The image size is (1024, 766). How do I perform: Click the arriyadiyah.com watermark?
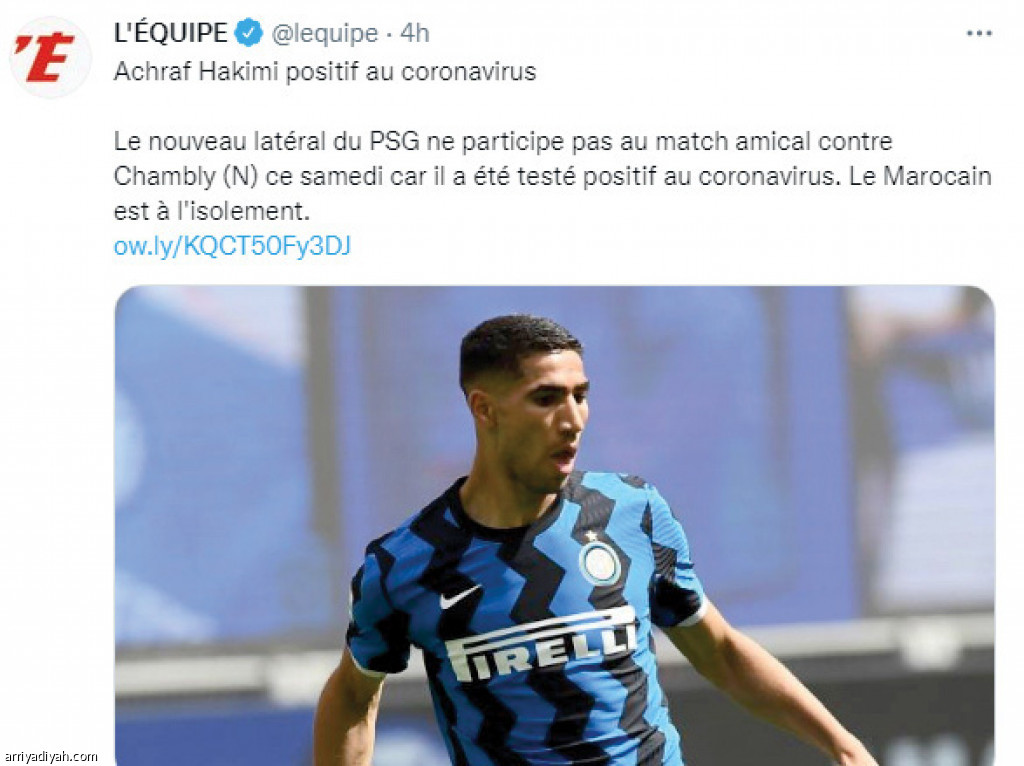point(50,756)
